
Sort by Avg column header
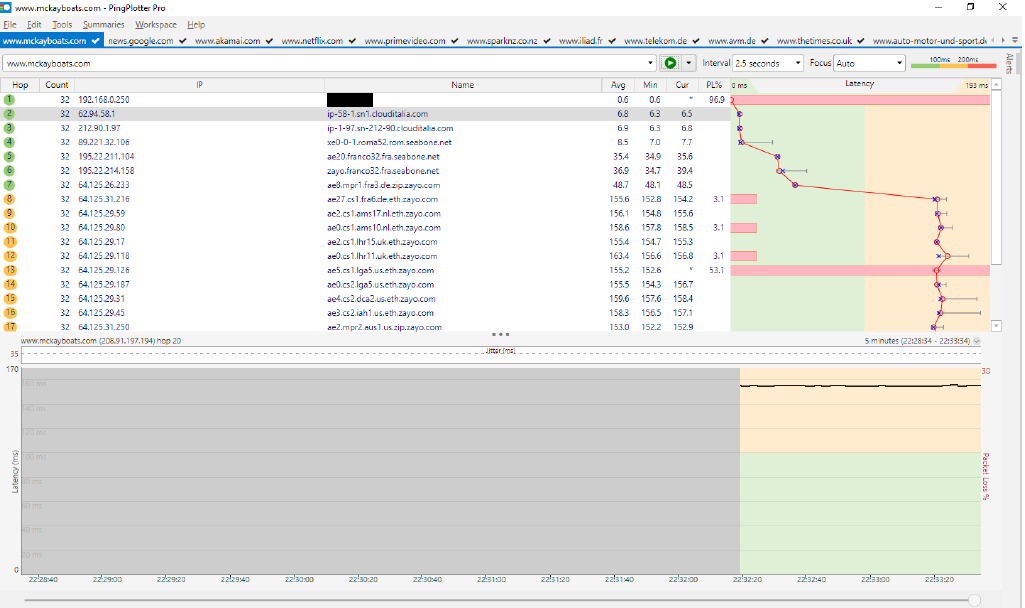(618, 85)
